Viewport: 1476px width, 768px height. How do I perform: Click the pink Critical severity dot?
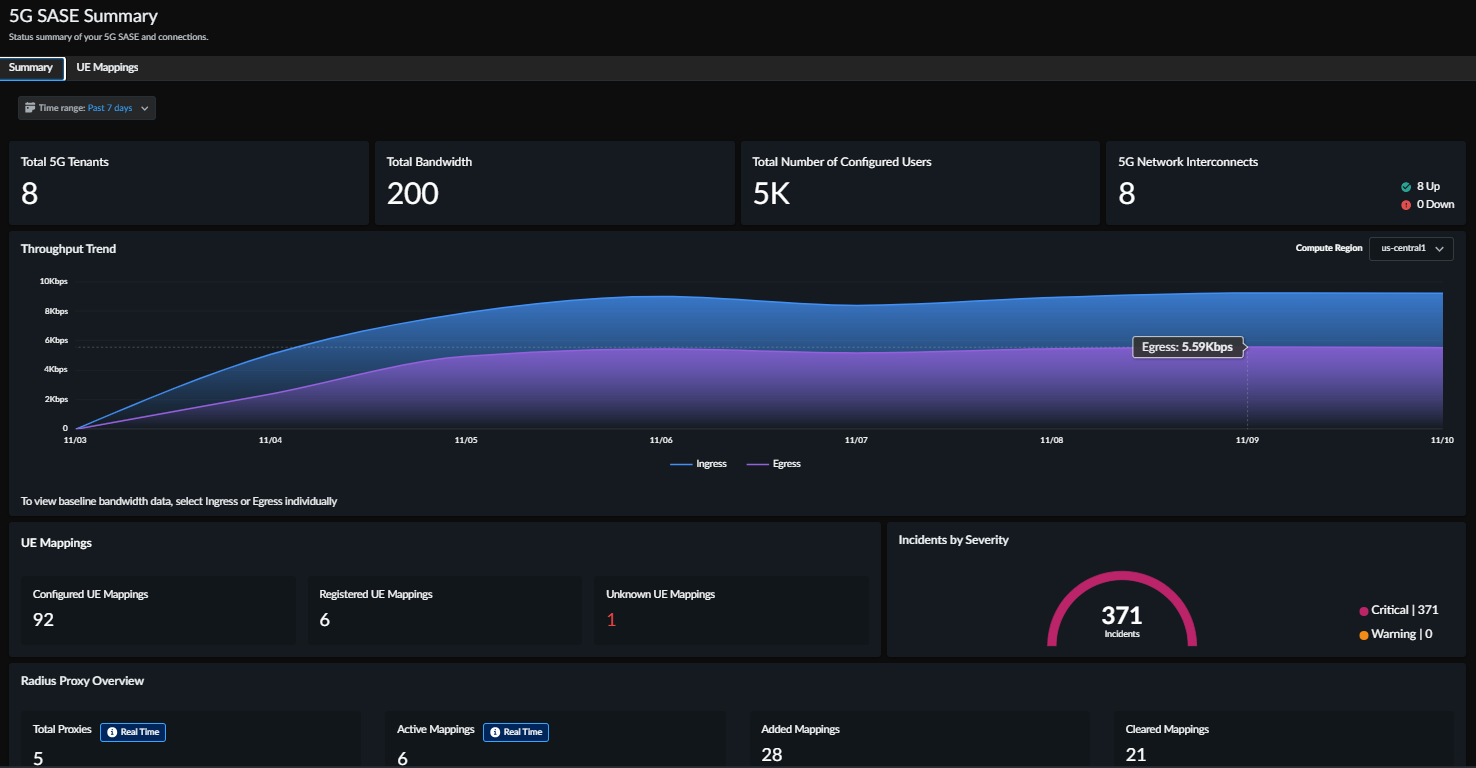click(1364, 611)
